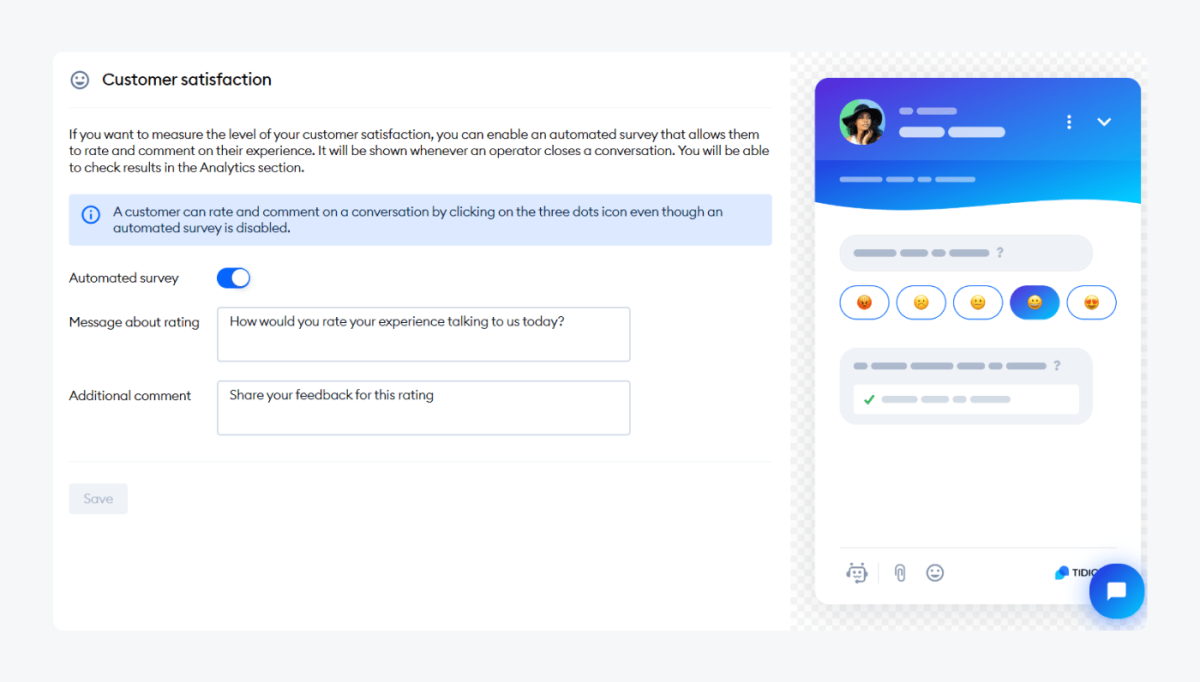Click into the Additional comment field

pyautogui.click(x=423, y=407)
